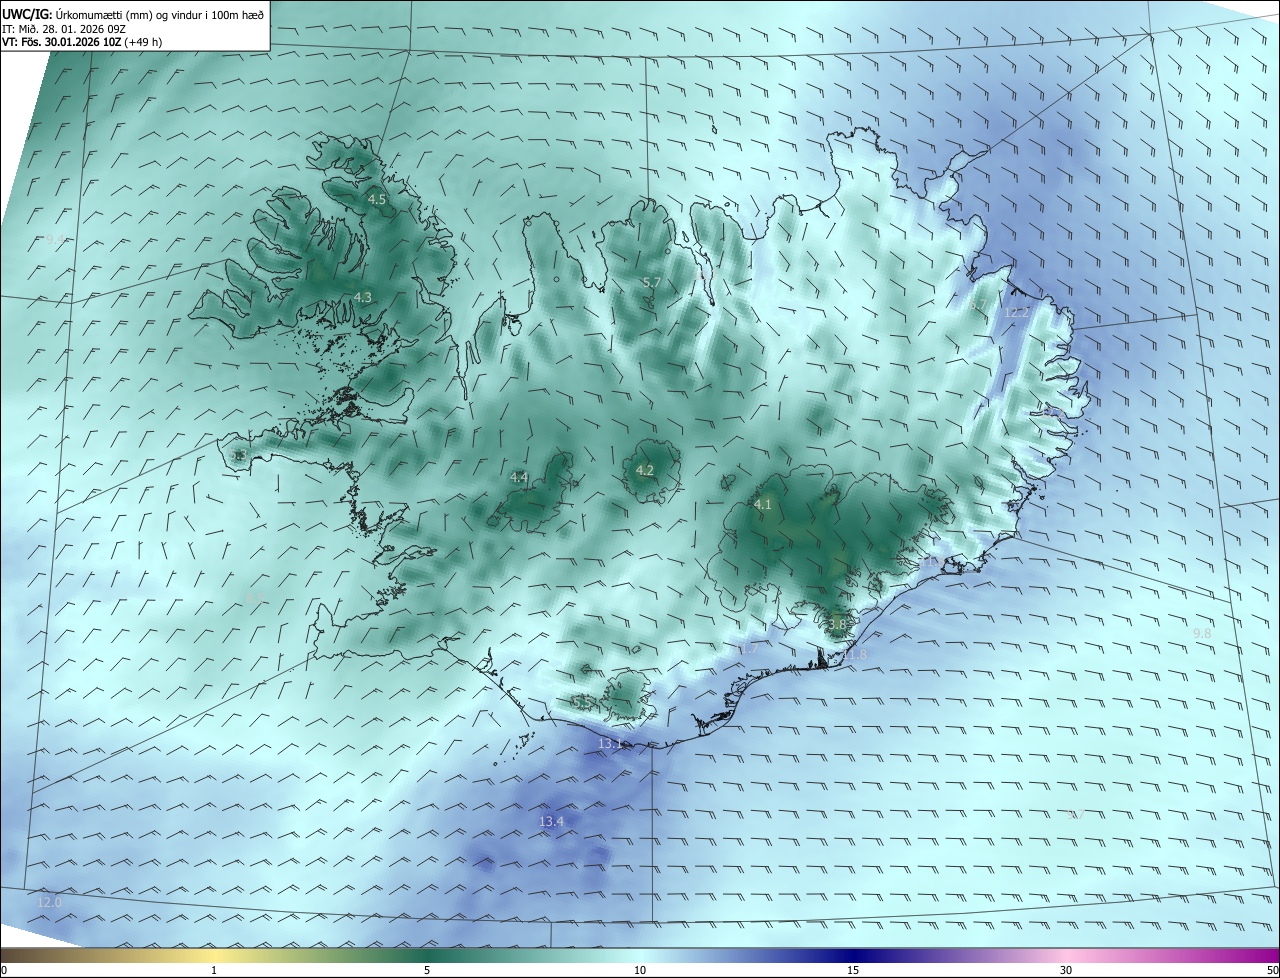Click the 50 tick on the color scale

coord(1272,970)
